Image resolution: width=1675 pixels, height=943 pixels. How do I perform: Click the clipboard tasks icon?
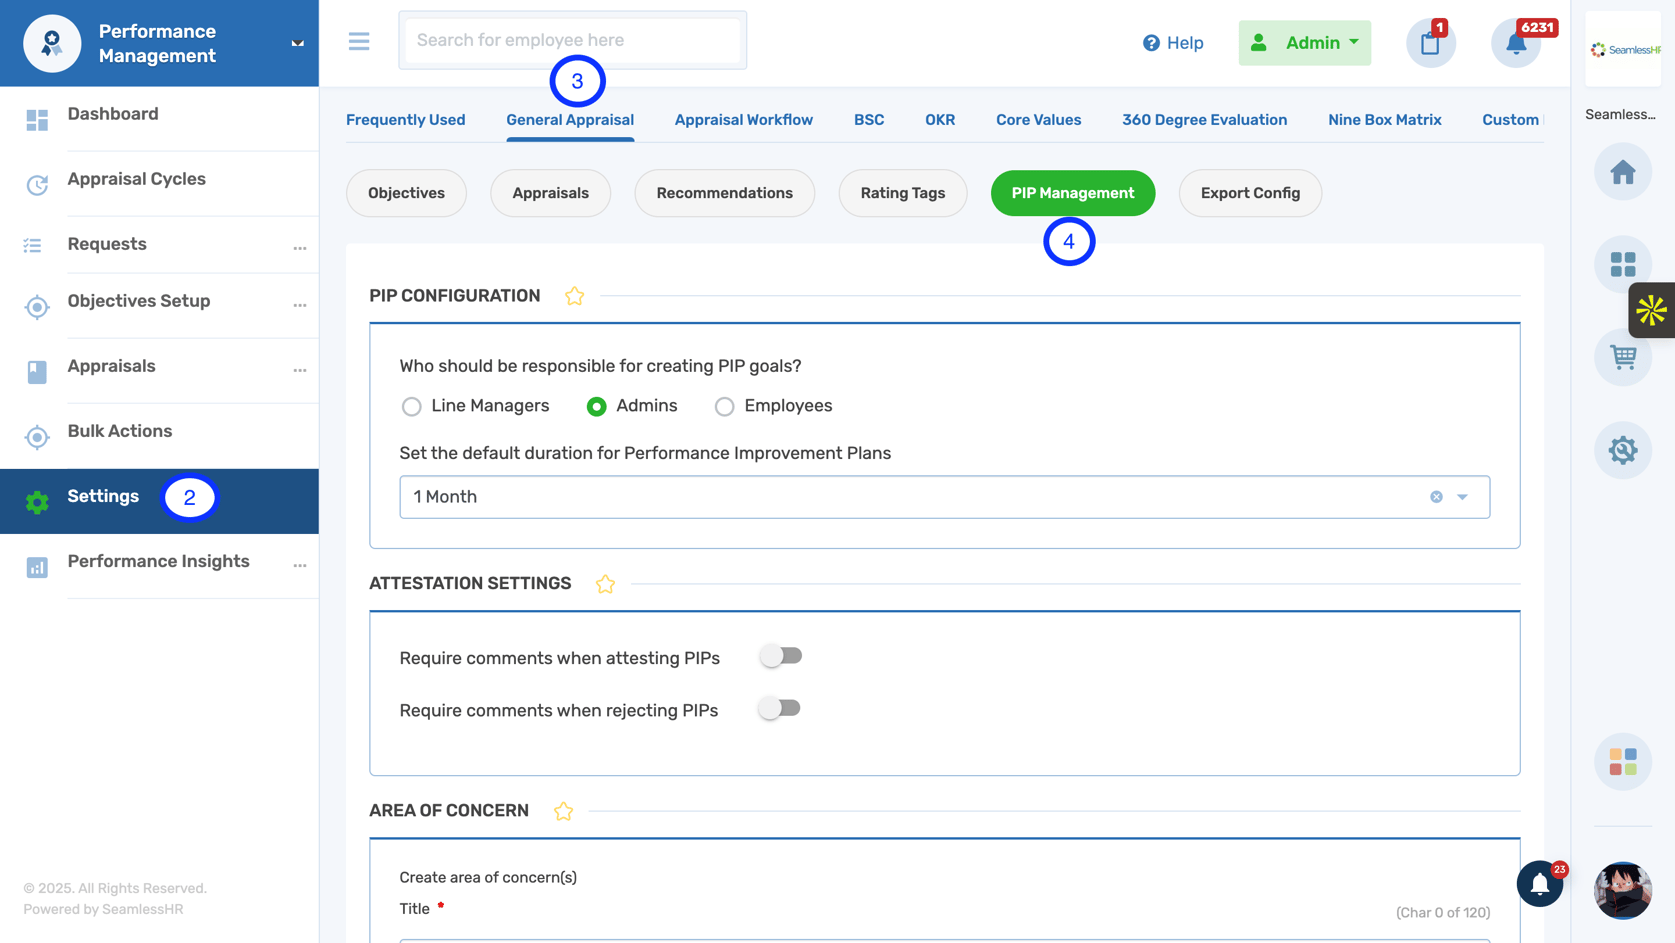[x=1430, y=43]
